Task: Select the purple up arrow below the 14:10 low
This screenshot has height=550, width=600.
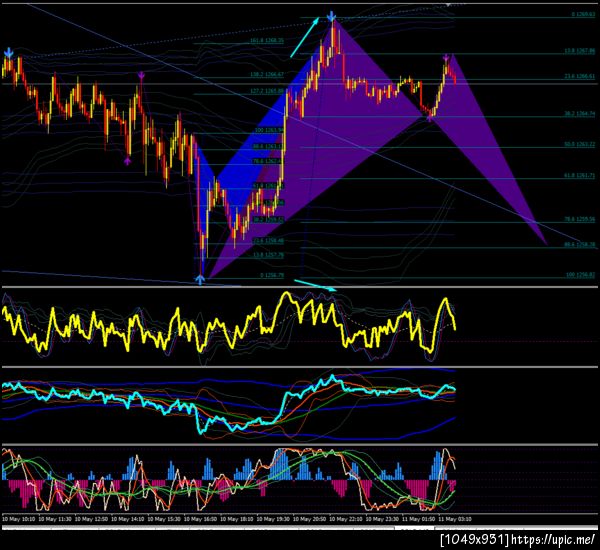Action: pos(127,160)
